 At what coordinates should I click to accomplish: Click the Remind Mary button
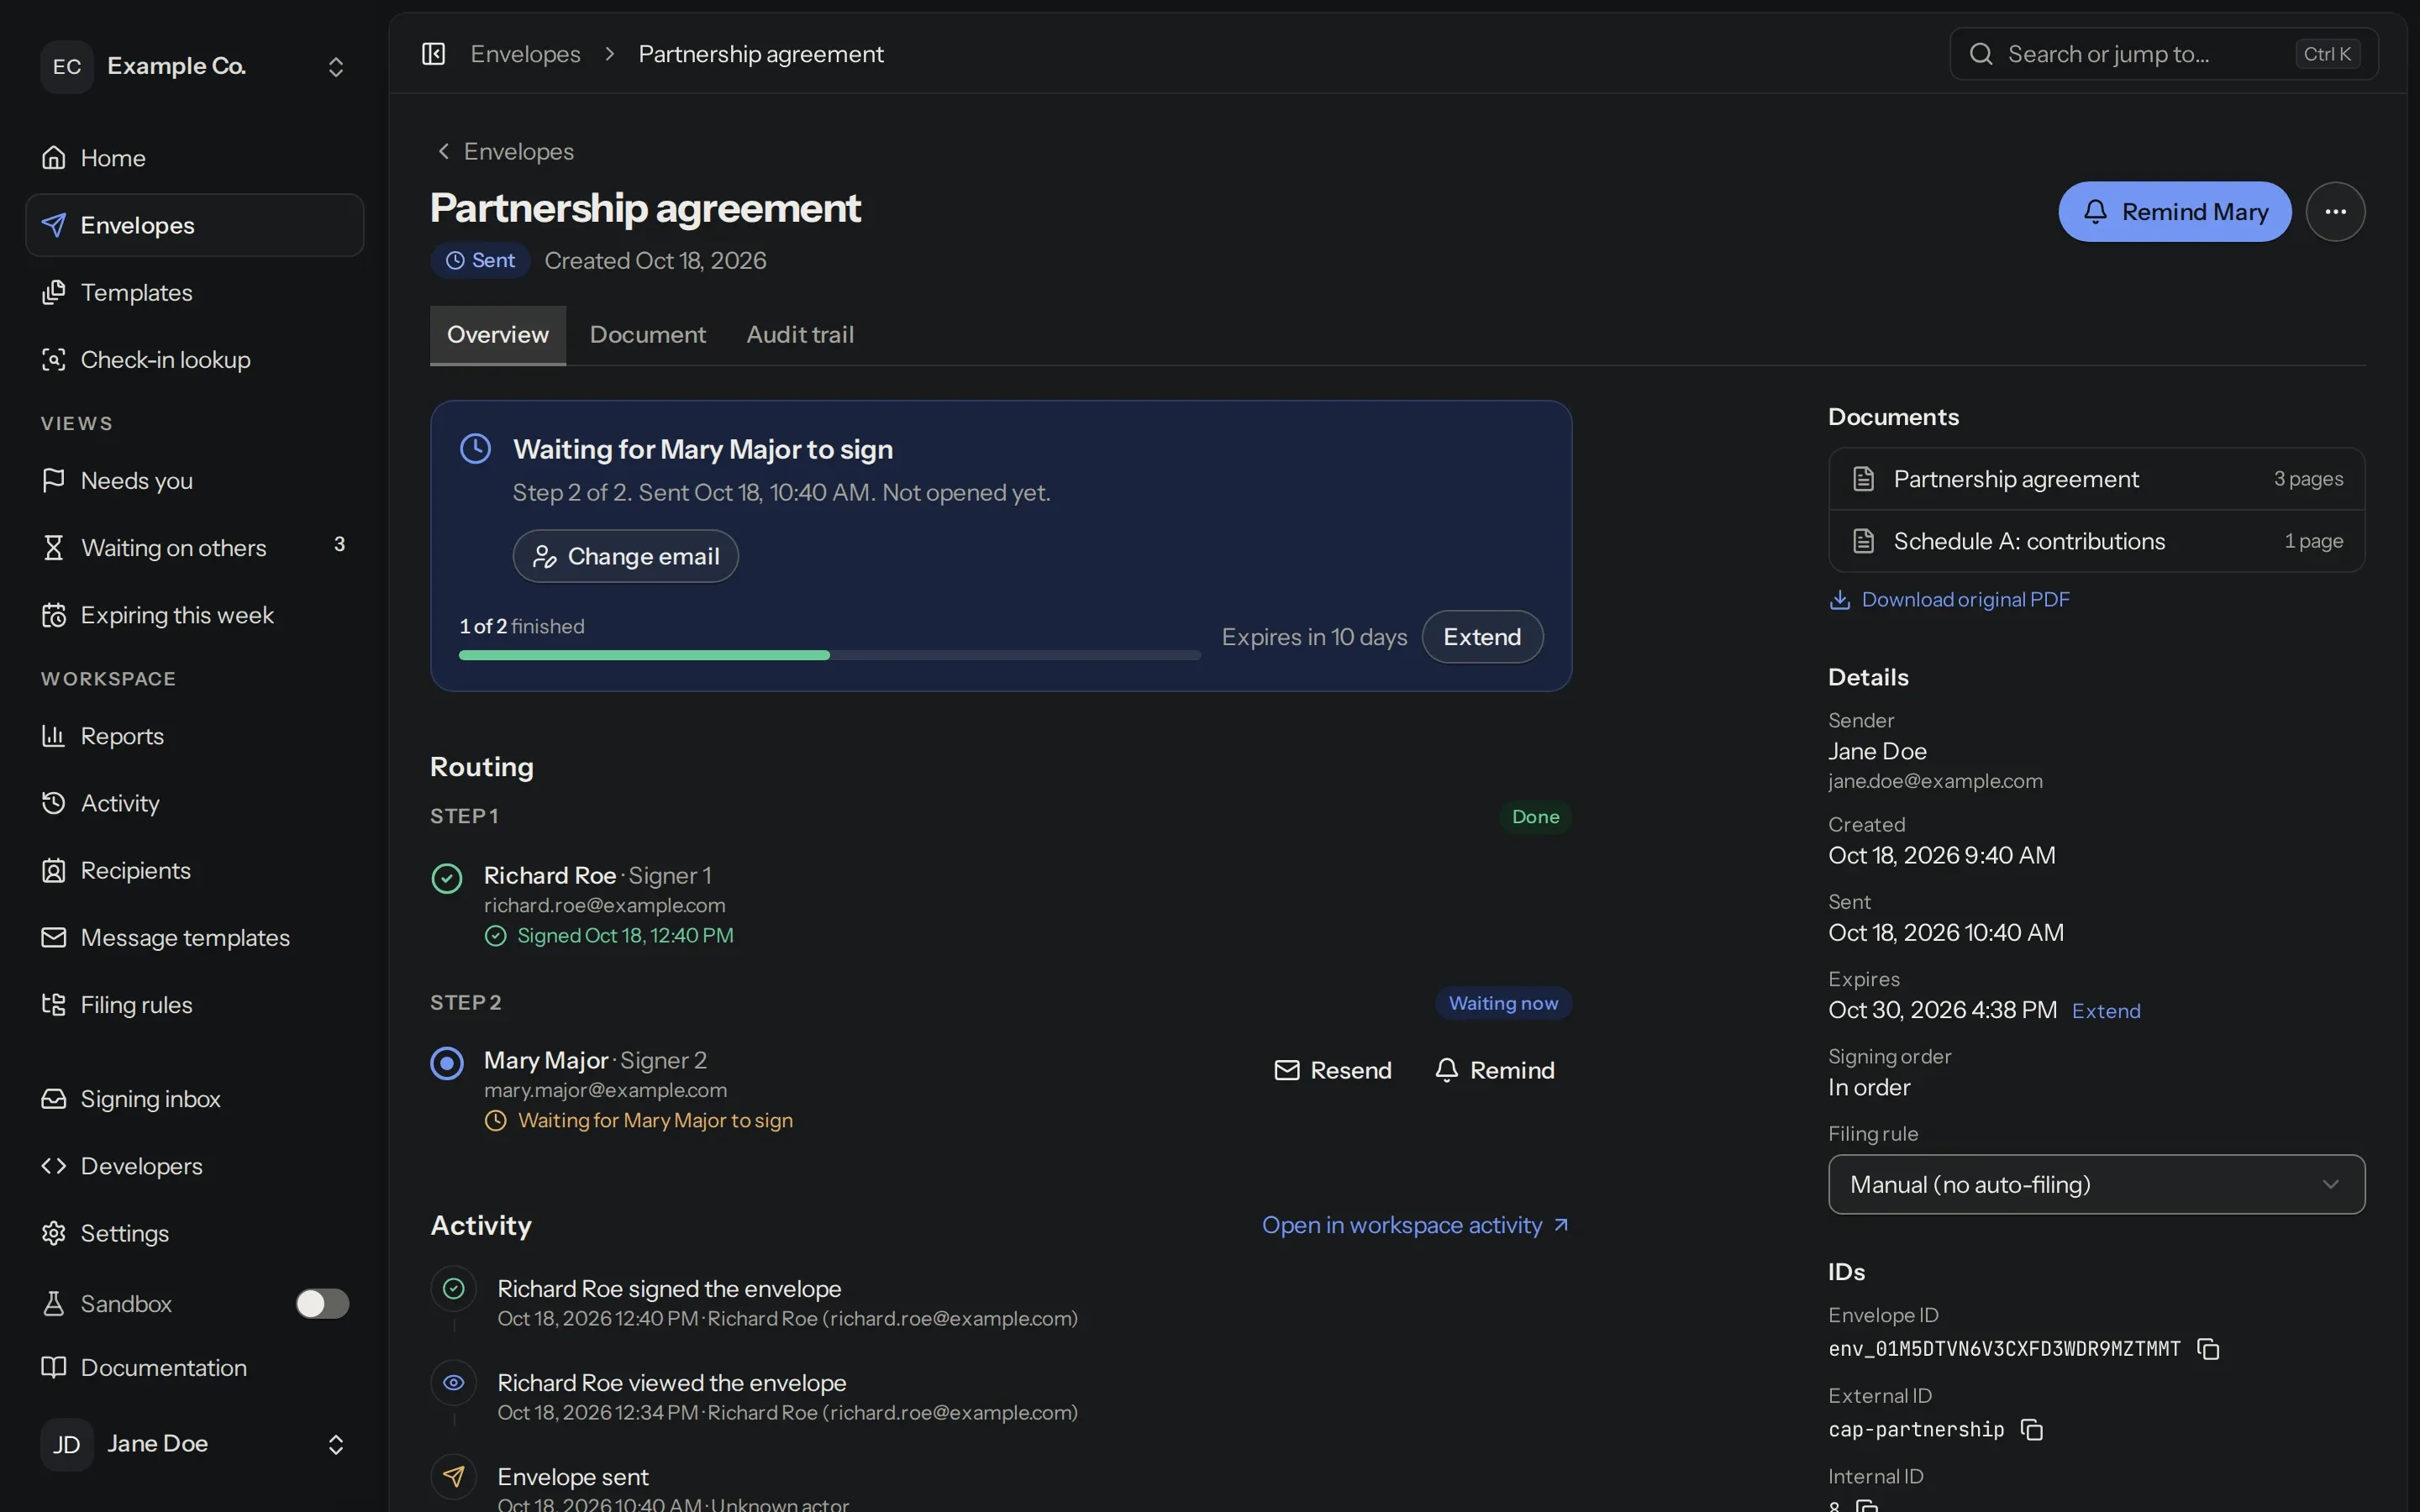tap(2174, 212)
